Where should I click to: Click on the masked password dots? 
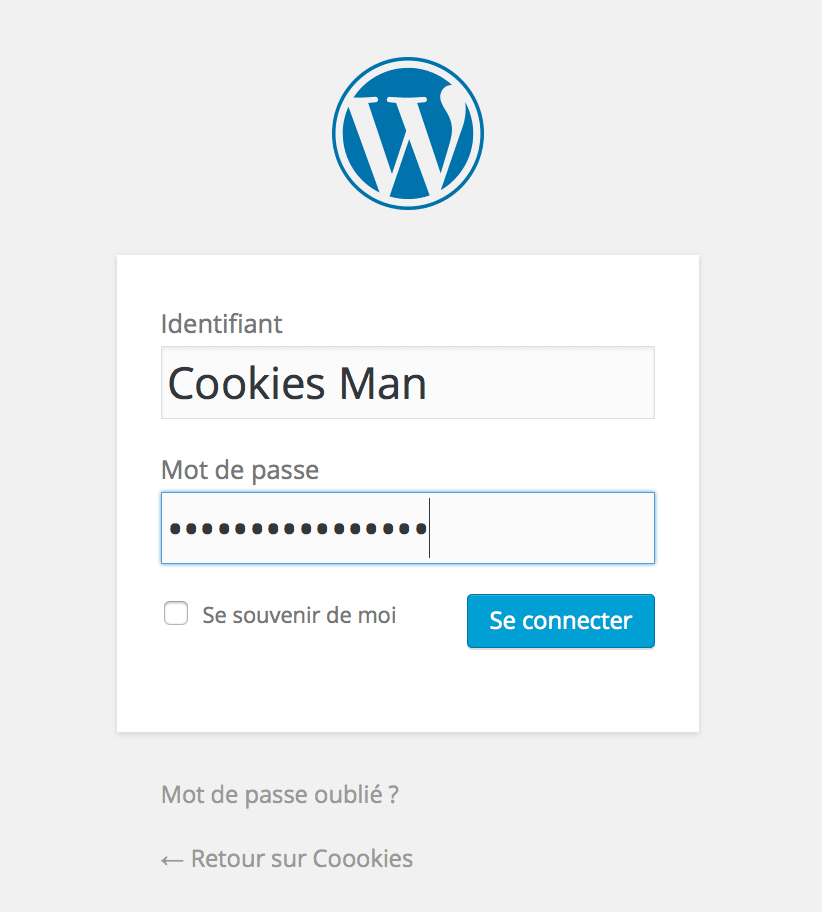click(298, 529)
